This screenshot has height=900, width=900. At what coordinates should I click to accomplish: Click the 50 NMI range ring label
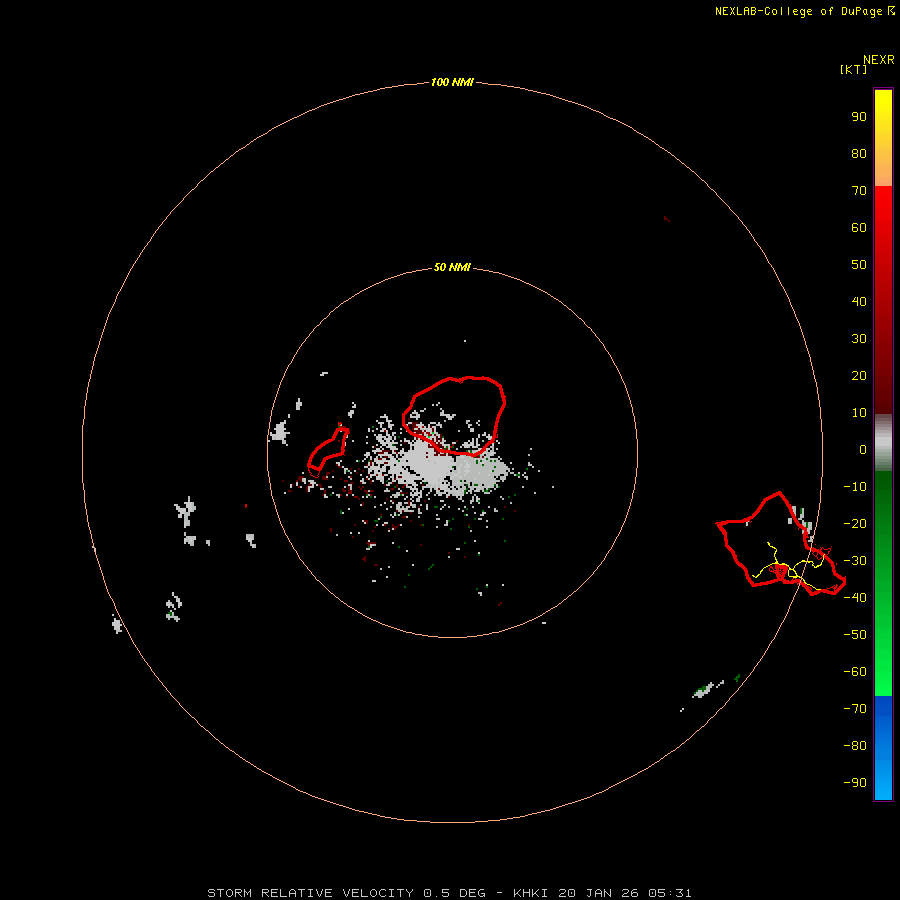tap(452, 267)
